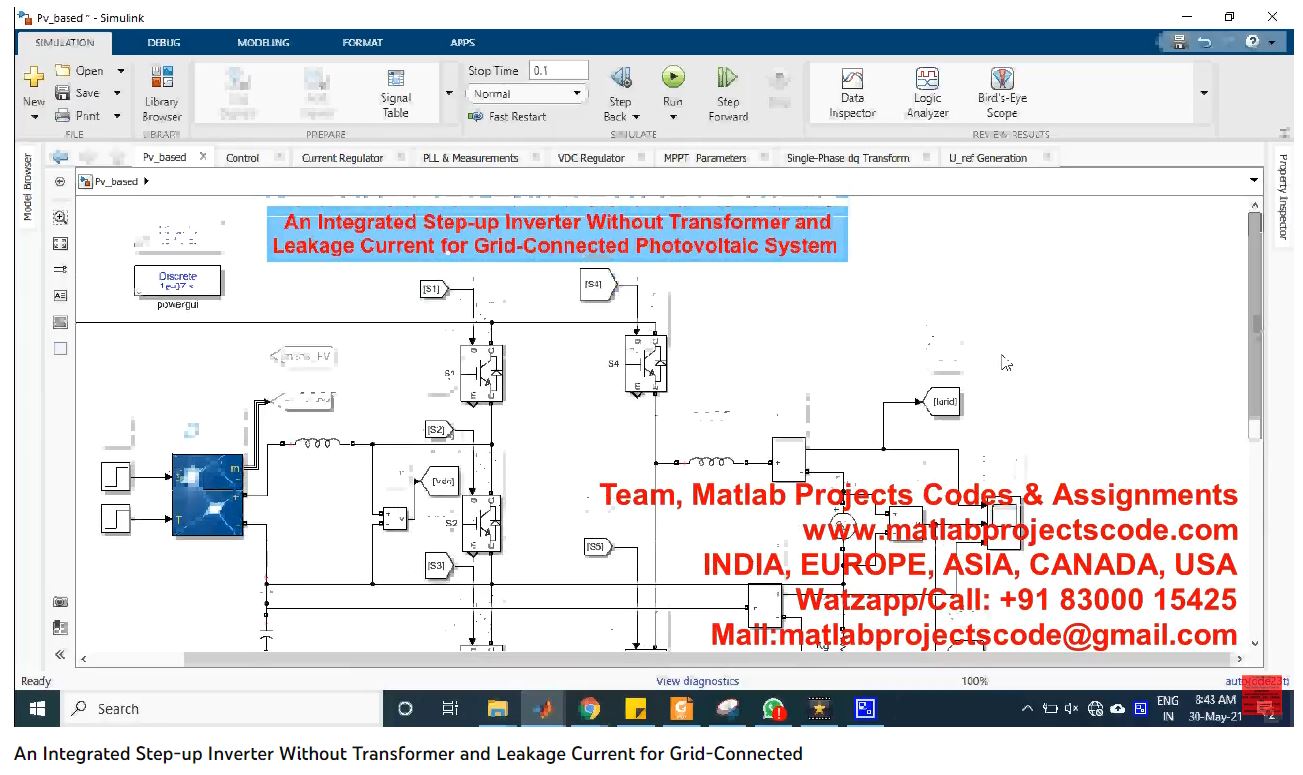The width and height of the screenshot is (1303, 775).
Task: Switch to the APPS ribbon tab
Action: coord(462,42)
